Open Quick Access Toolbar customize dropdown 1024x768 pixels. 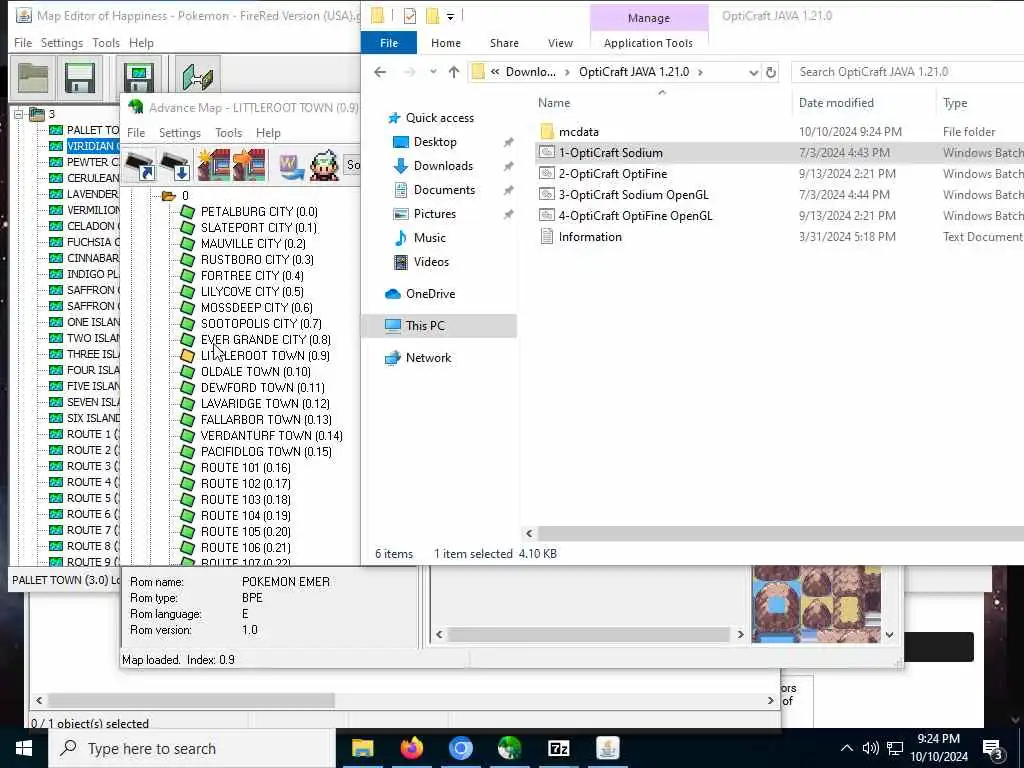coord(451,16)
